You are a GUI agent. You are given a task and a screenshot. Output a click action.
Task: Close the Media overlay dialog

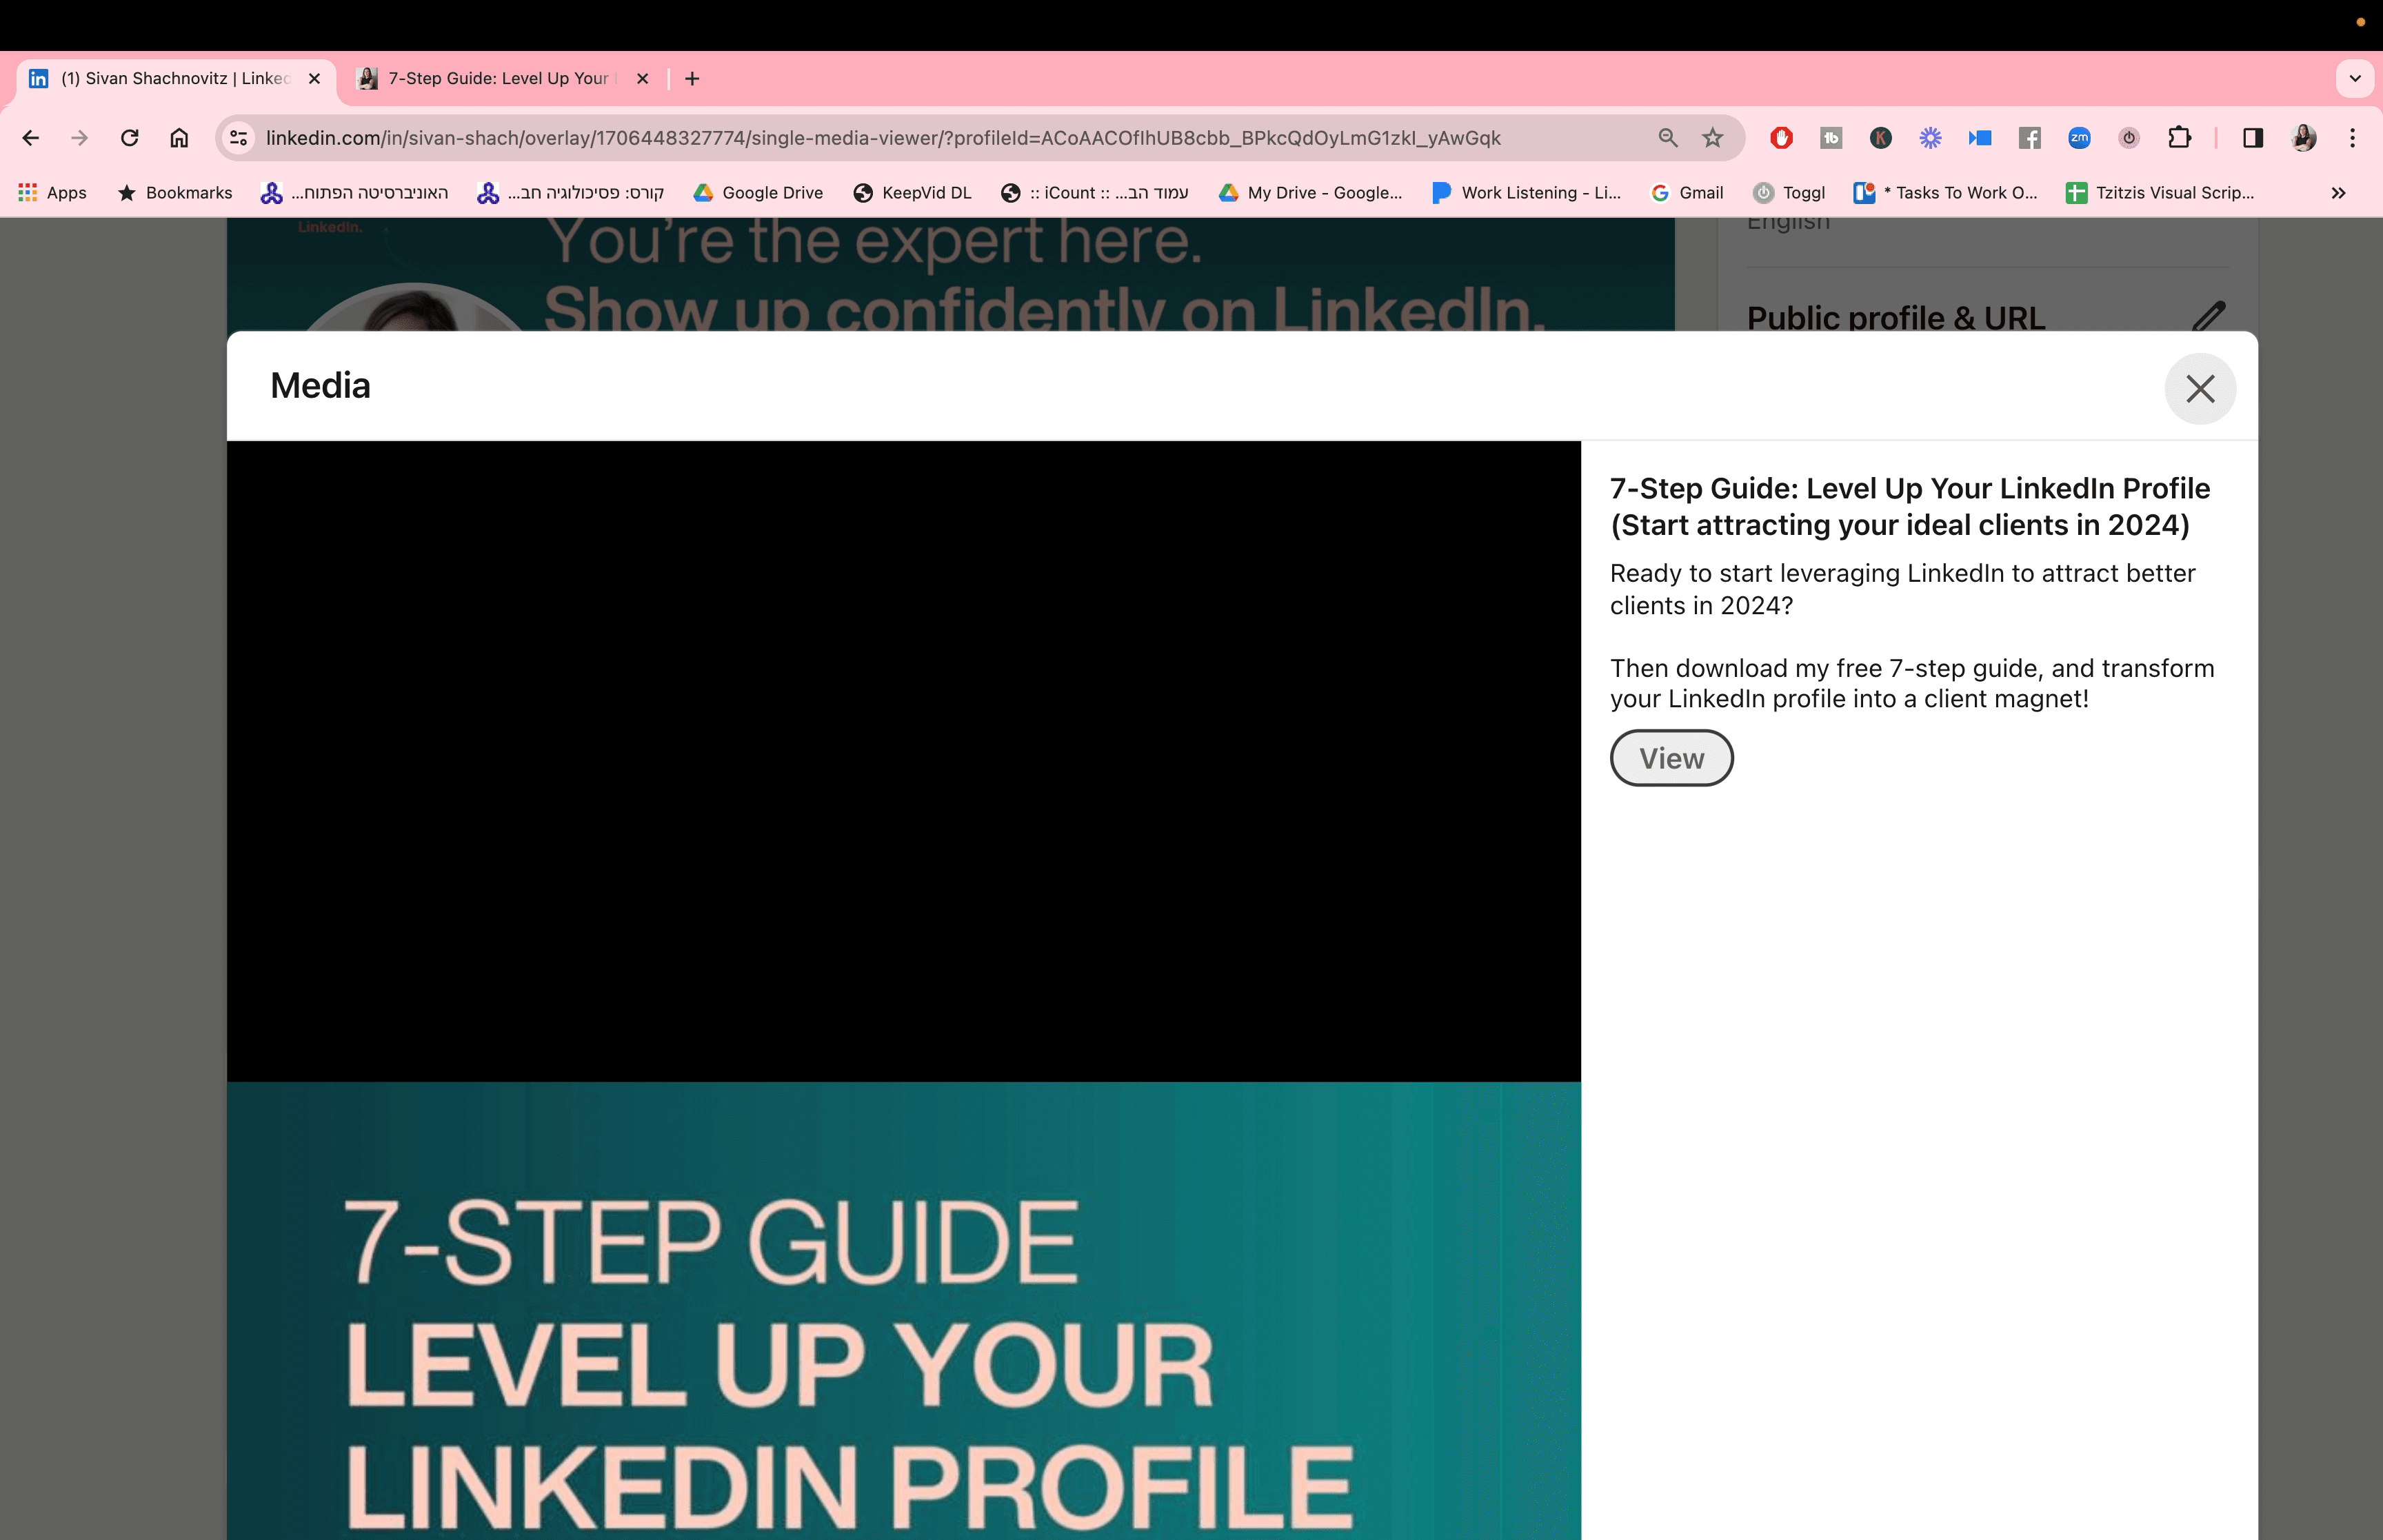coord(2200,388)
